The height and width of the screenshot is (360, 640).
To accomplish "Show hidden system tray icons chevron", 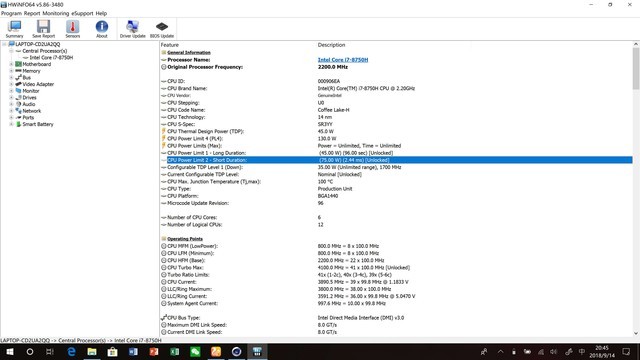I will (x=500, y=351).
